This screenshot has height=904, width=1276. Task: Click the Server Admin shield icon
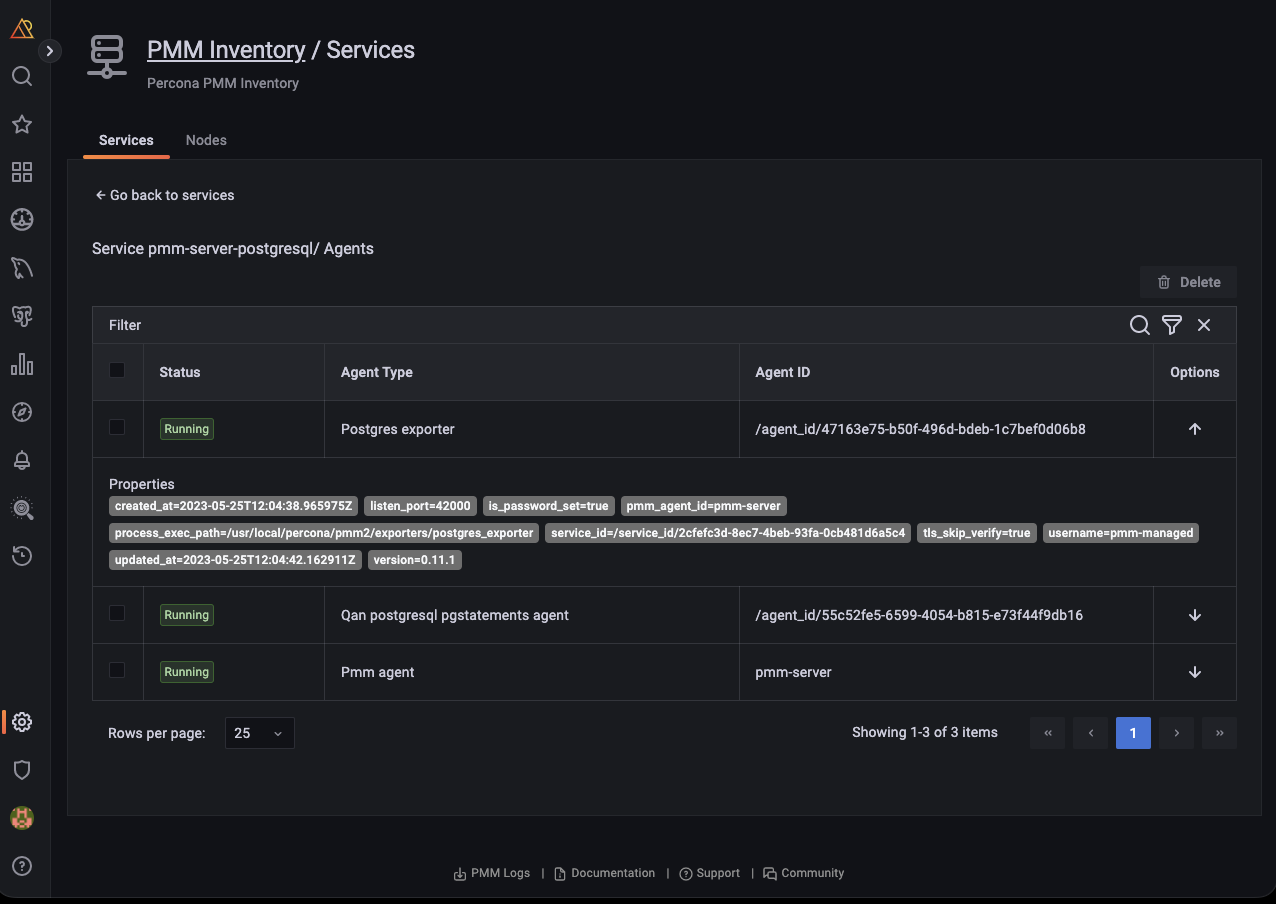click(x=22, y=770)
